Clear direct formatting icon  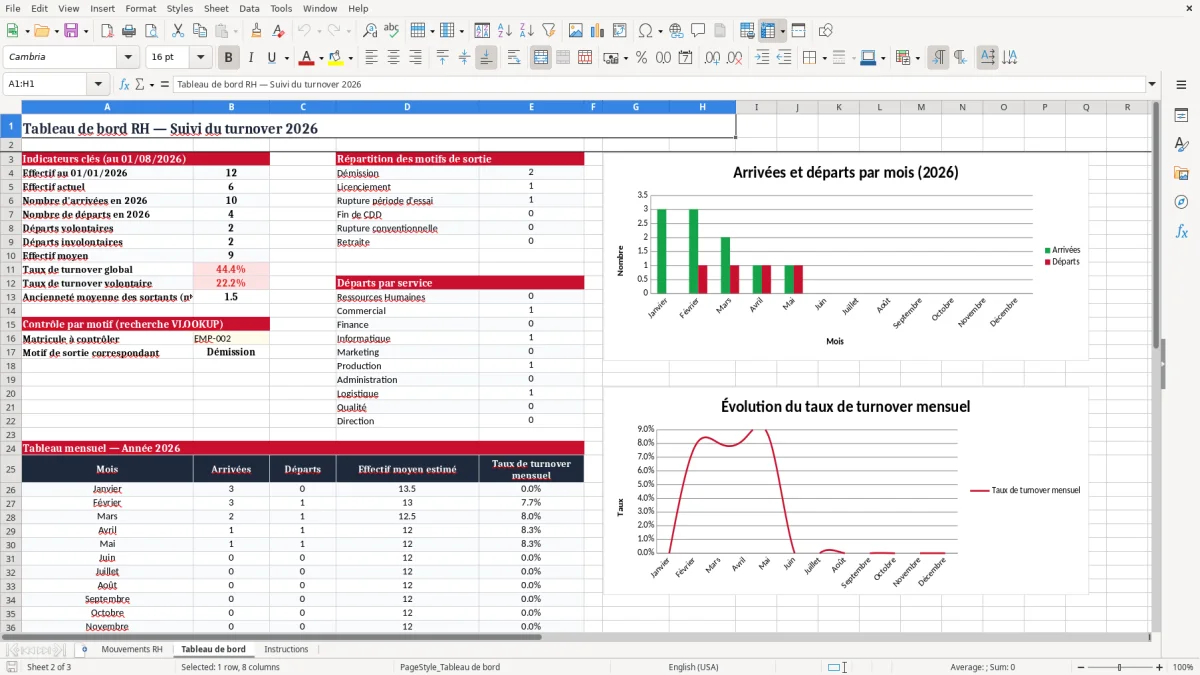(x=278, y=31)
